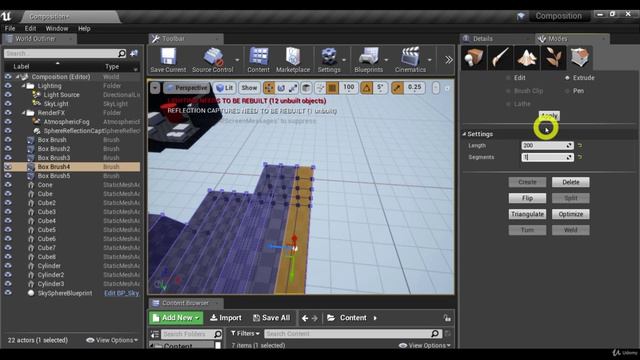
Task: Toggle scale snapping icon in viewport
Action: [x=397, y=88]
